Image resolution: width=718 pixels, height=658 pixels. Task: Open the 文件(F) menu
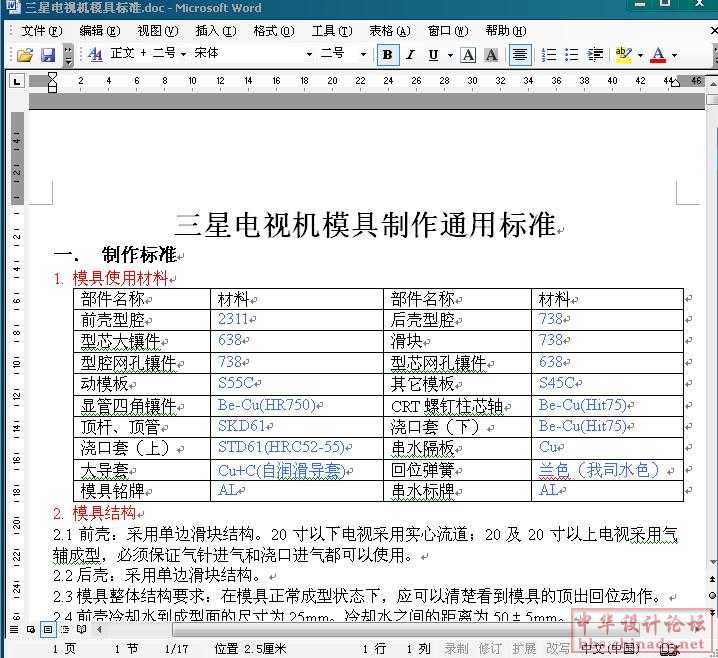coord(41,31)
